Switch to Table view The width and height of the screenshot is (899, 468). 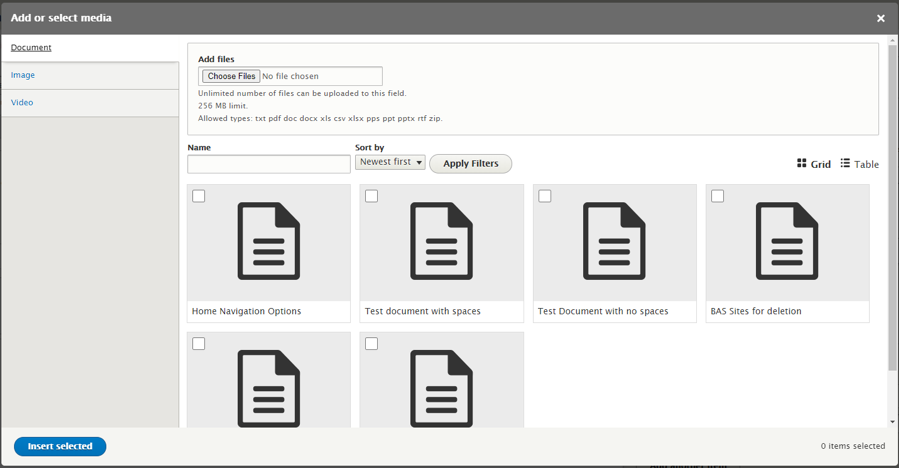coord(859,164)
